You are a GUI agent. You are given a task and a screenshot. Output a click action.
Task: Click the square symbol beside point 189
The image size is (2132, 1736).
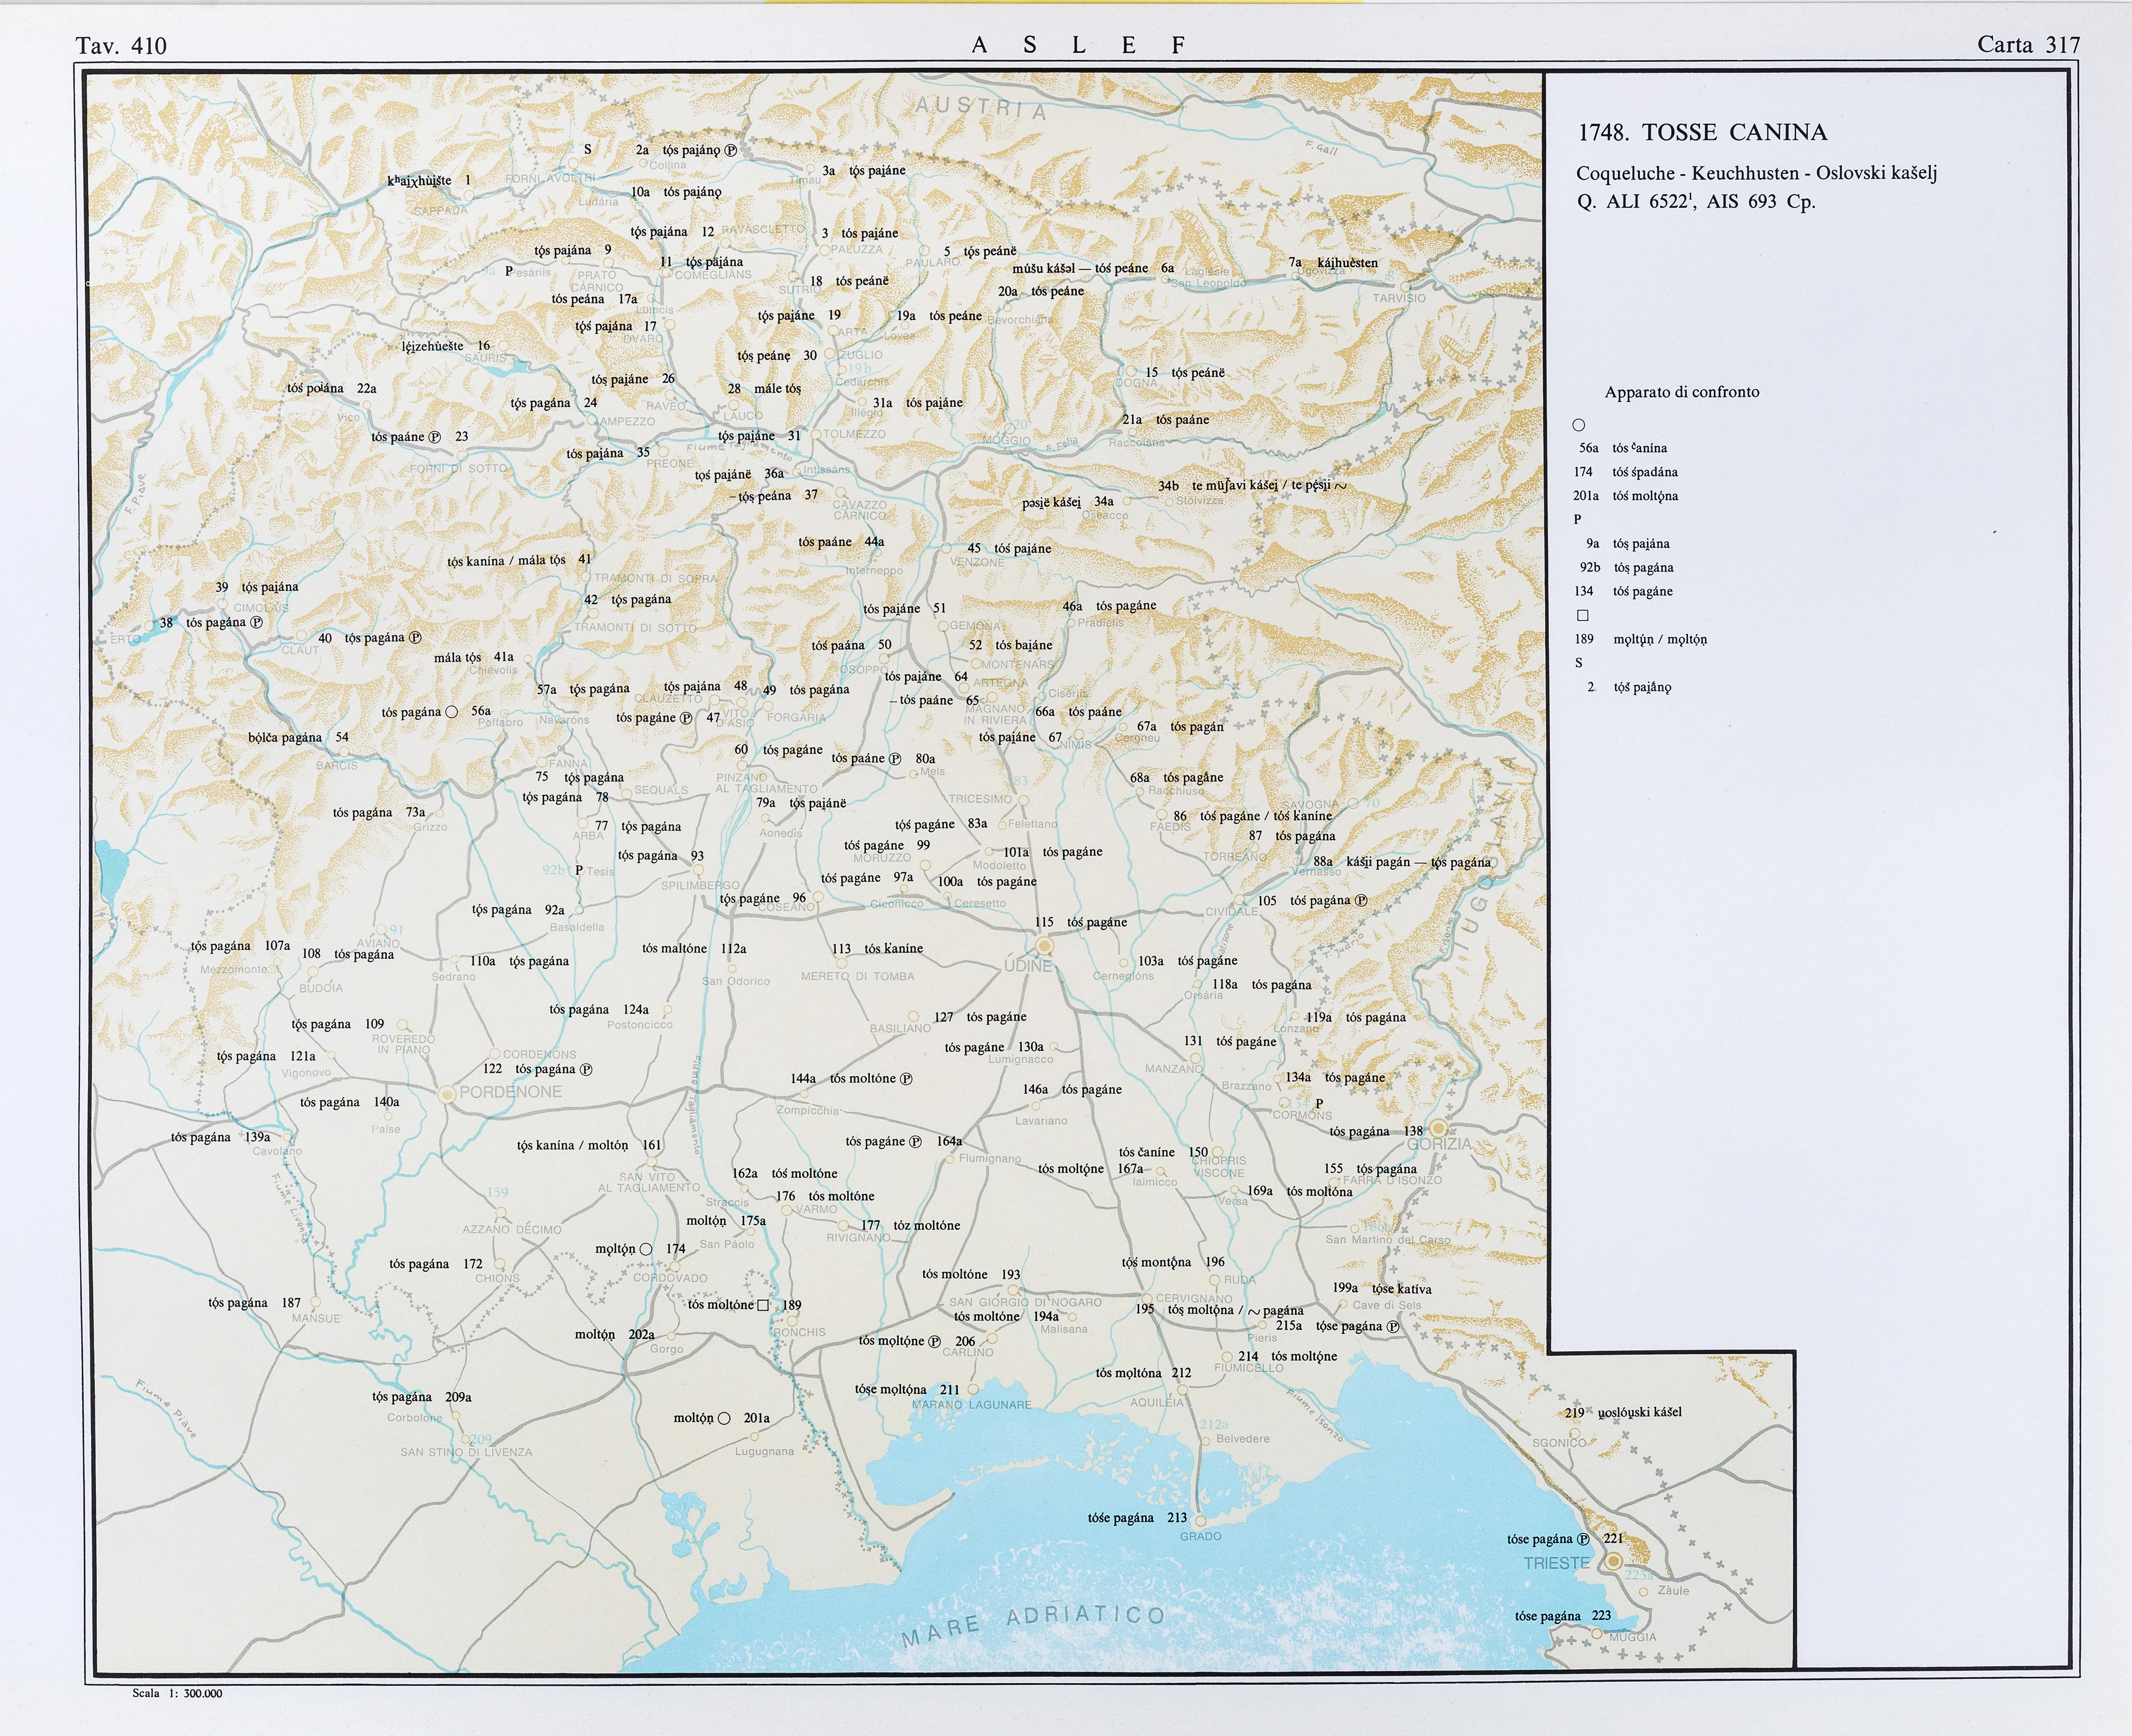(x=763, y=1305)
